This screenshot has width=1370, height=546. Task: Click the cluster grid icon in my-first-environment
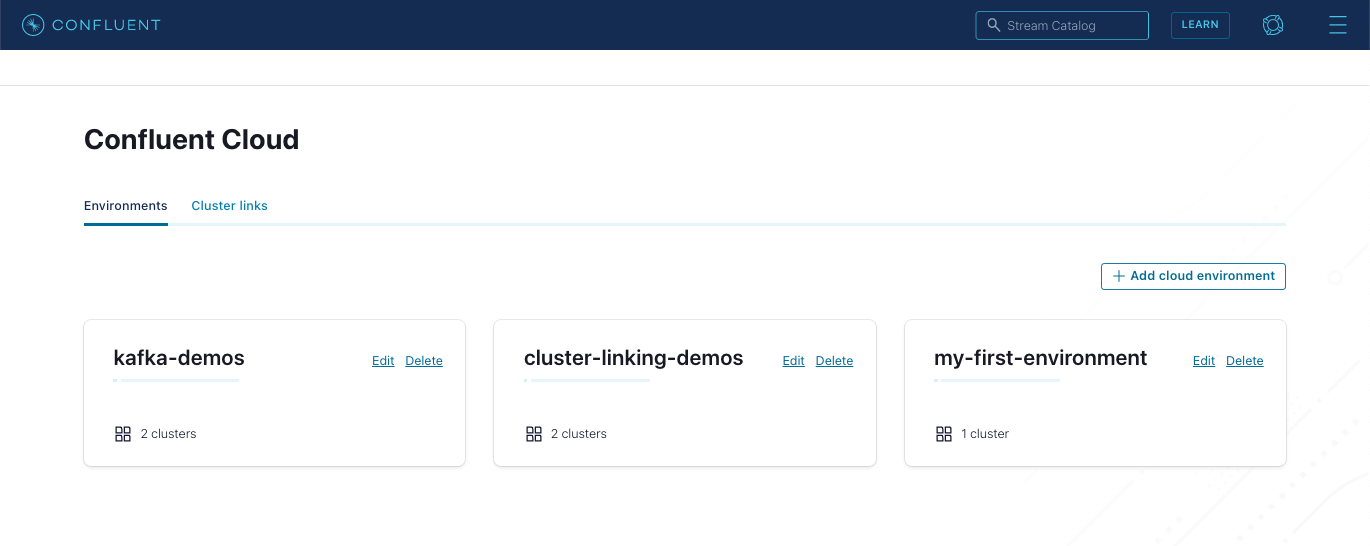[944, 434]
